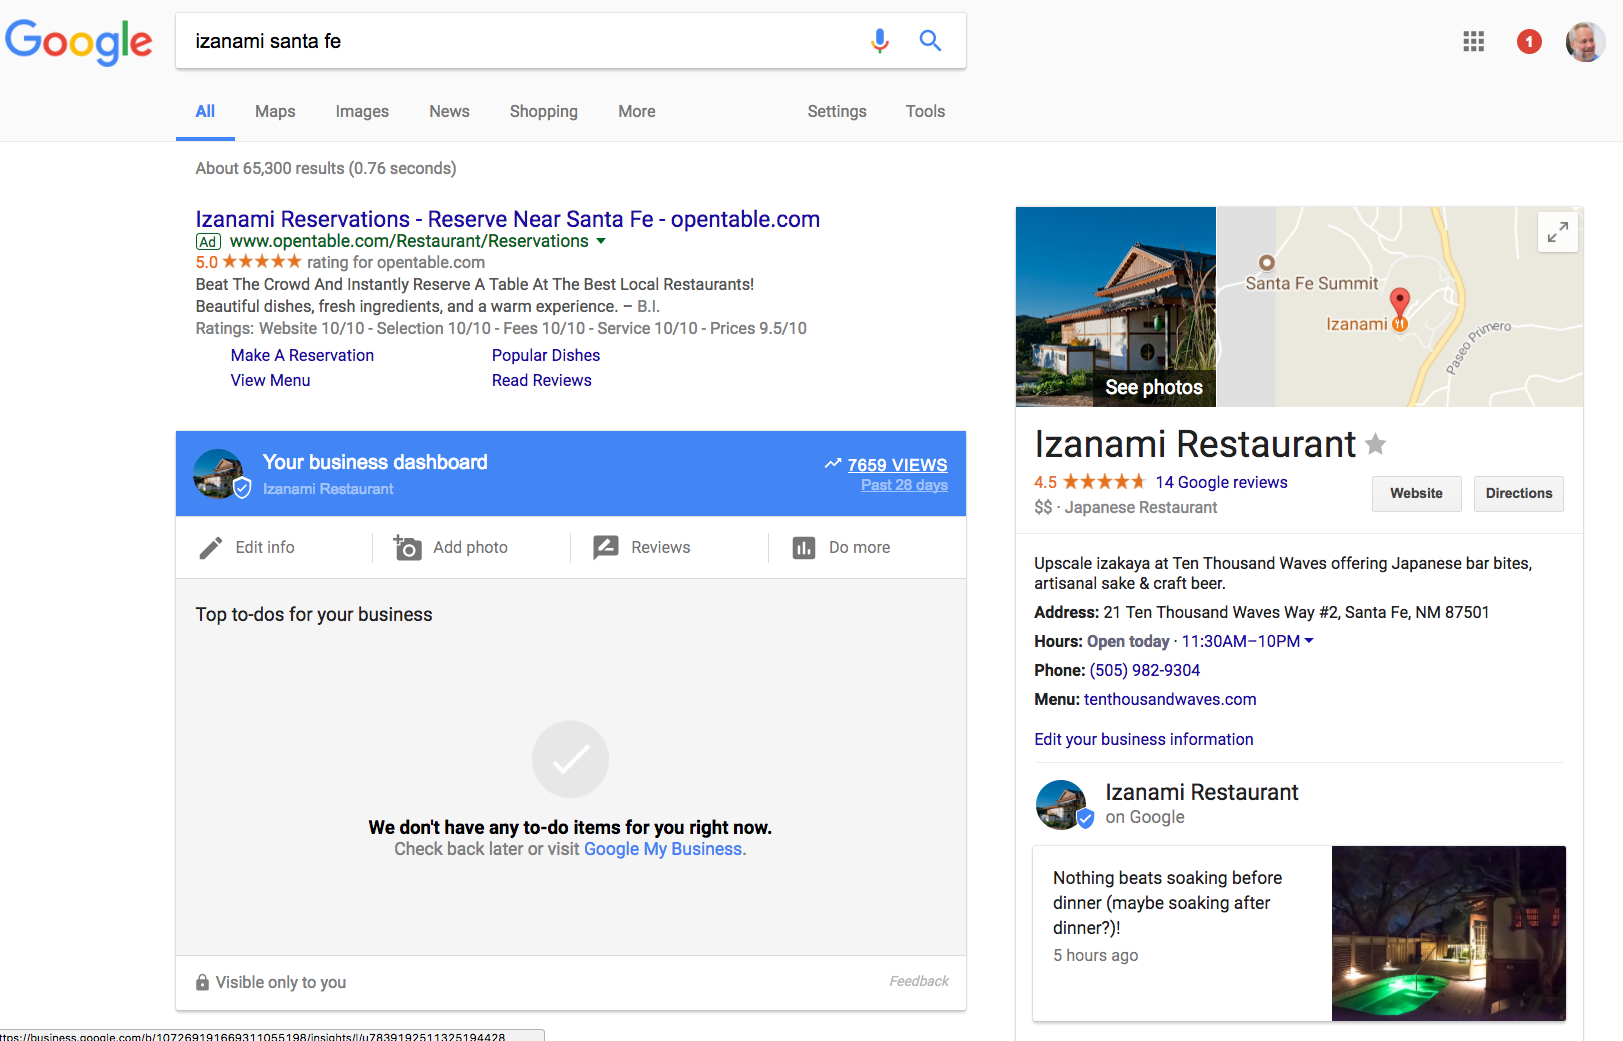Open the Google My Business link
The image size is (1623, 1041).
(663, 849)
